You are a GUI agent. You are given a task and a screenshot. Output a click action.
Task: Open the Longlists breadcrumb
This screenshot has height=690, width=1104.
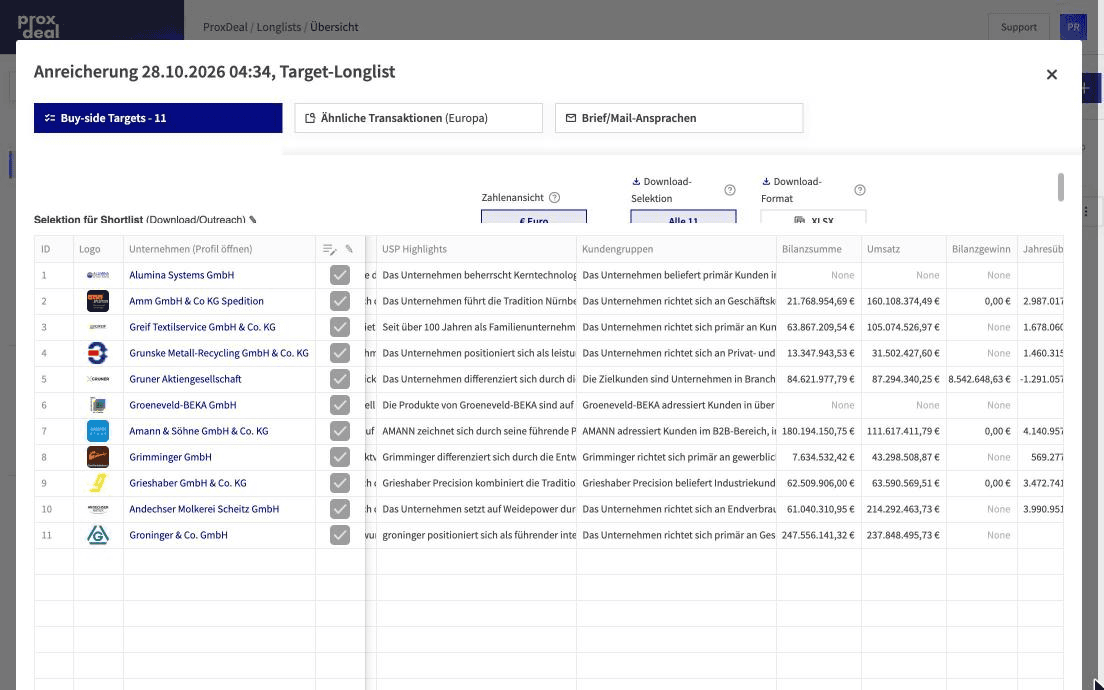(x=279, y=27)
